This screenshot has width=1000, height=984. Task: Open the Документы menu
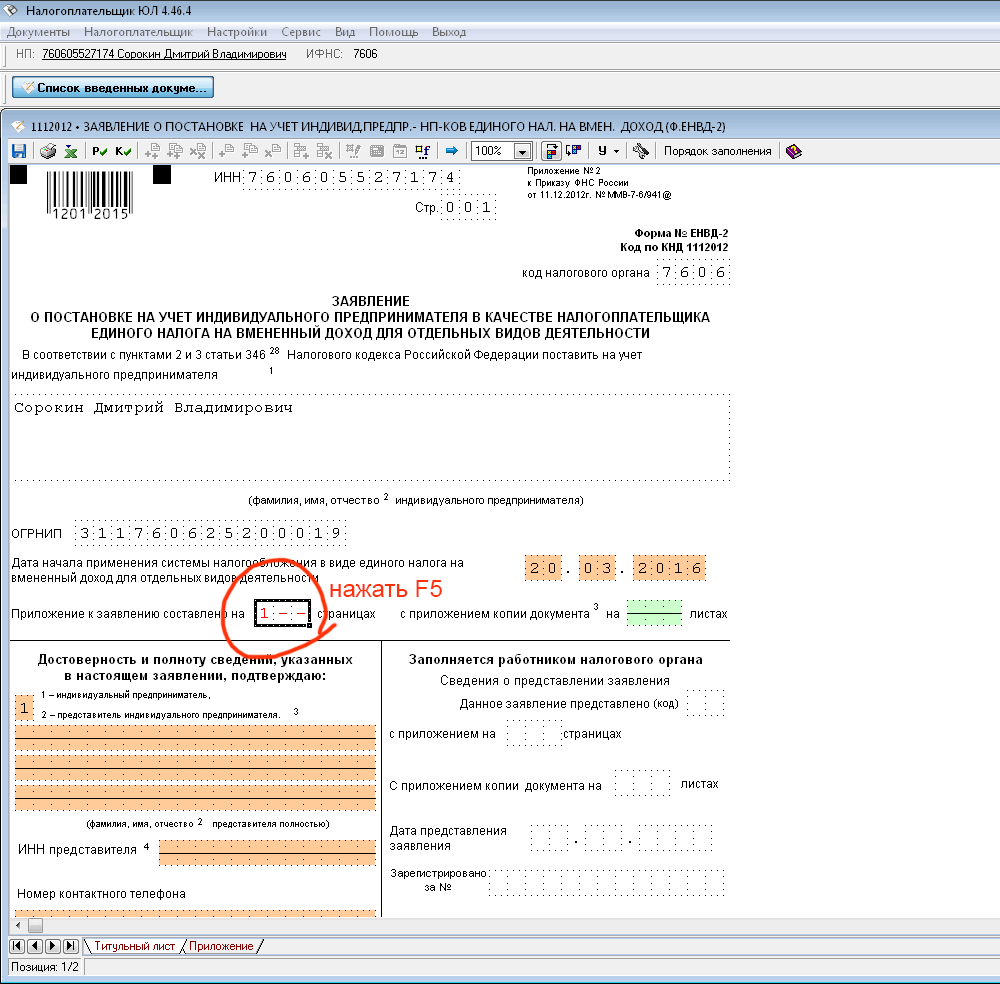coord(38,32)
